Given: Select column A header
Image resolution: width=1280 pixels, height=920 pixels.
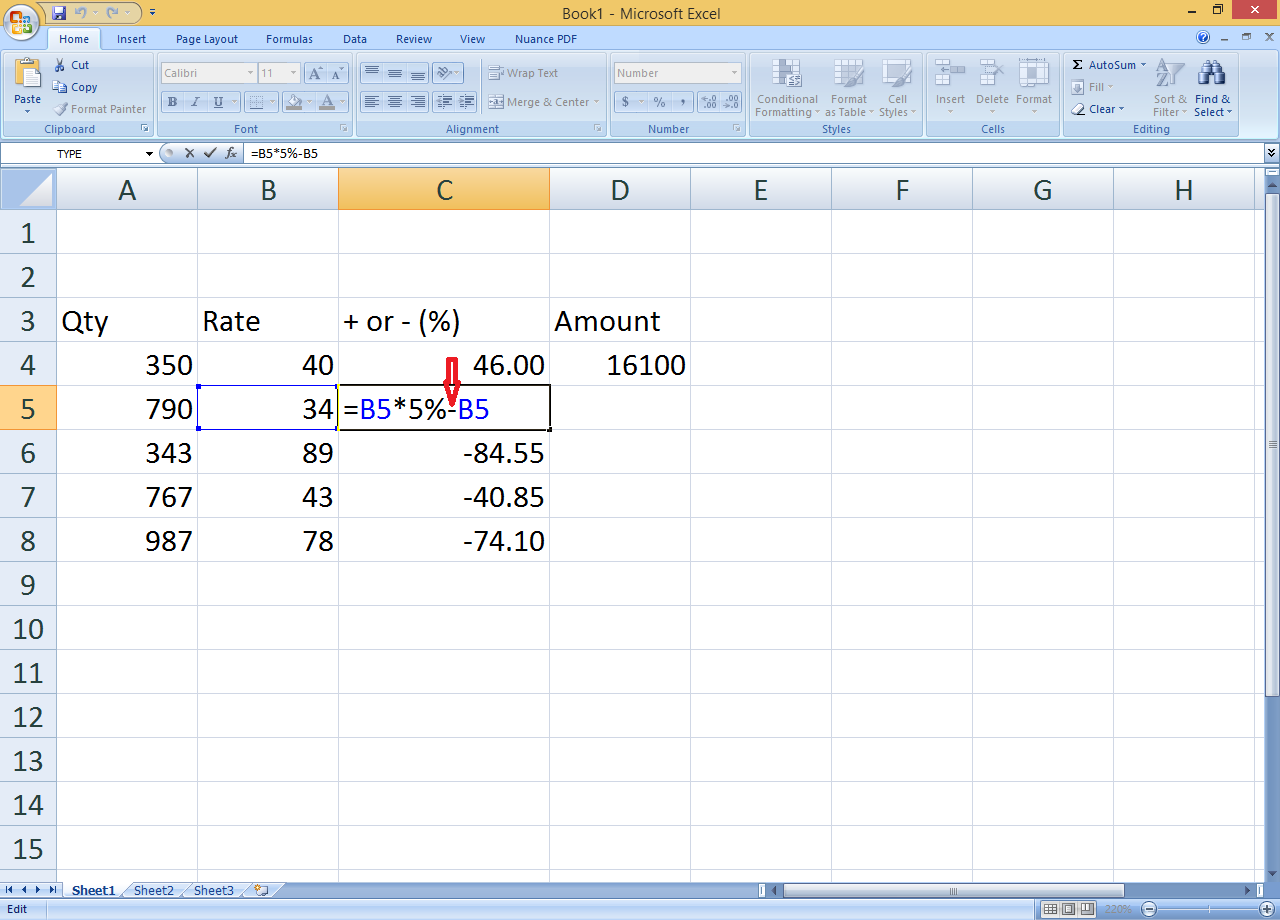Looking at the screenshot, I should (x=127, y=189).
